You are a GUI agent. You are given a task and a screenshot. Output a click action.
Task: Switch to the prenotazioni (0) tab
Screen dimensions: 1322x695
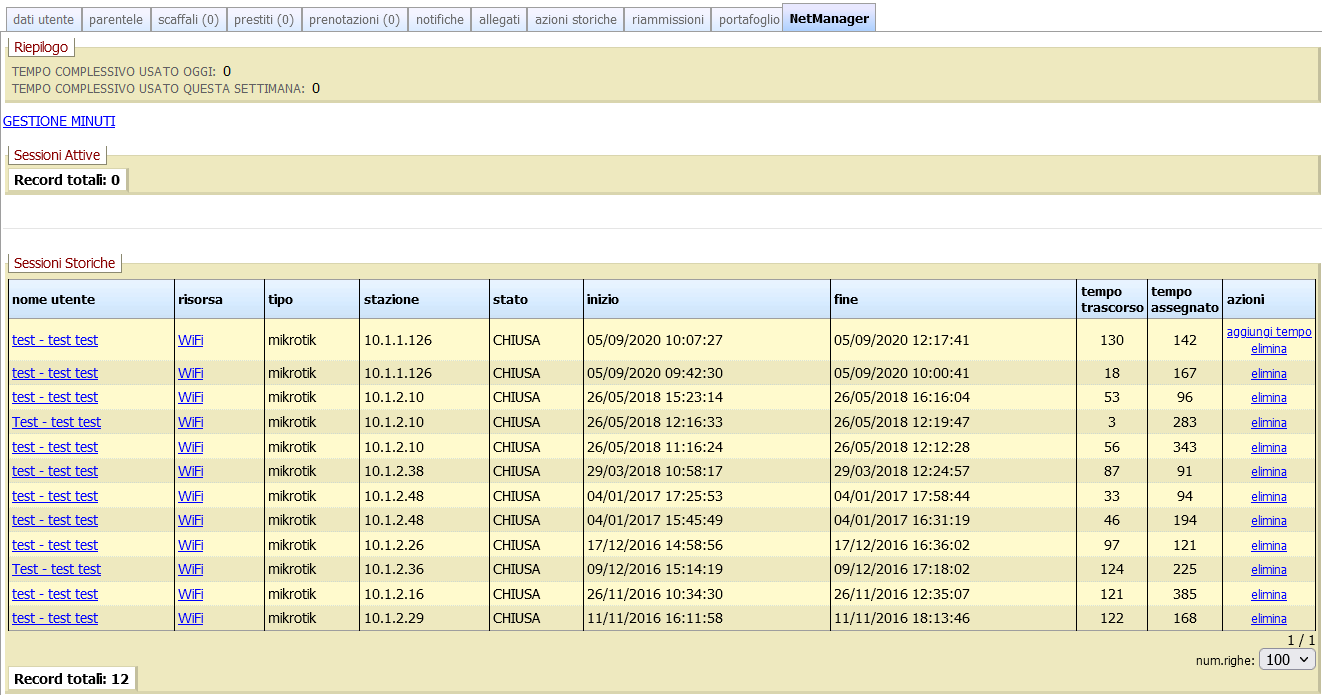coord(354,18)
